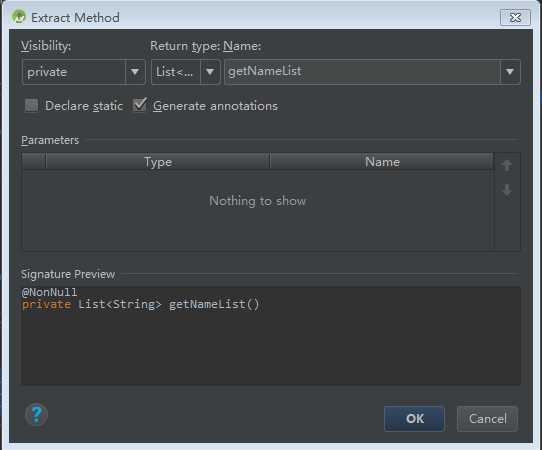This screenshot has width=542, height=450.
Task: Click the move parameter down arrow
Action: [506, 190]
